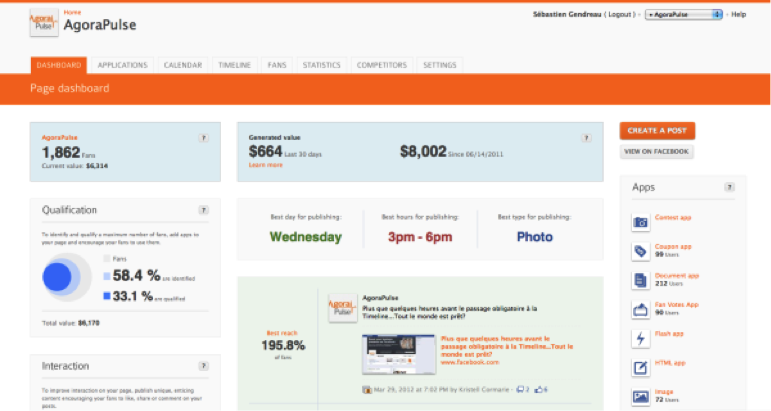Open the Statistics tab

point(322,65)
